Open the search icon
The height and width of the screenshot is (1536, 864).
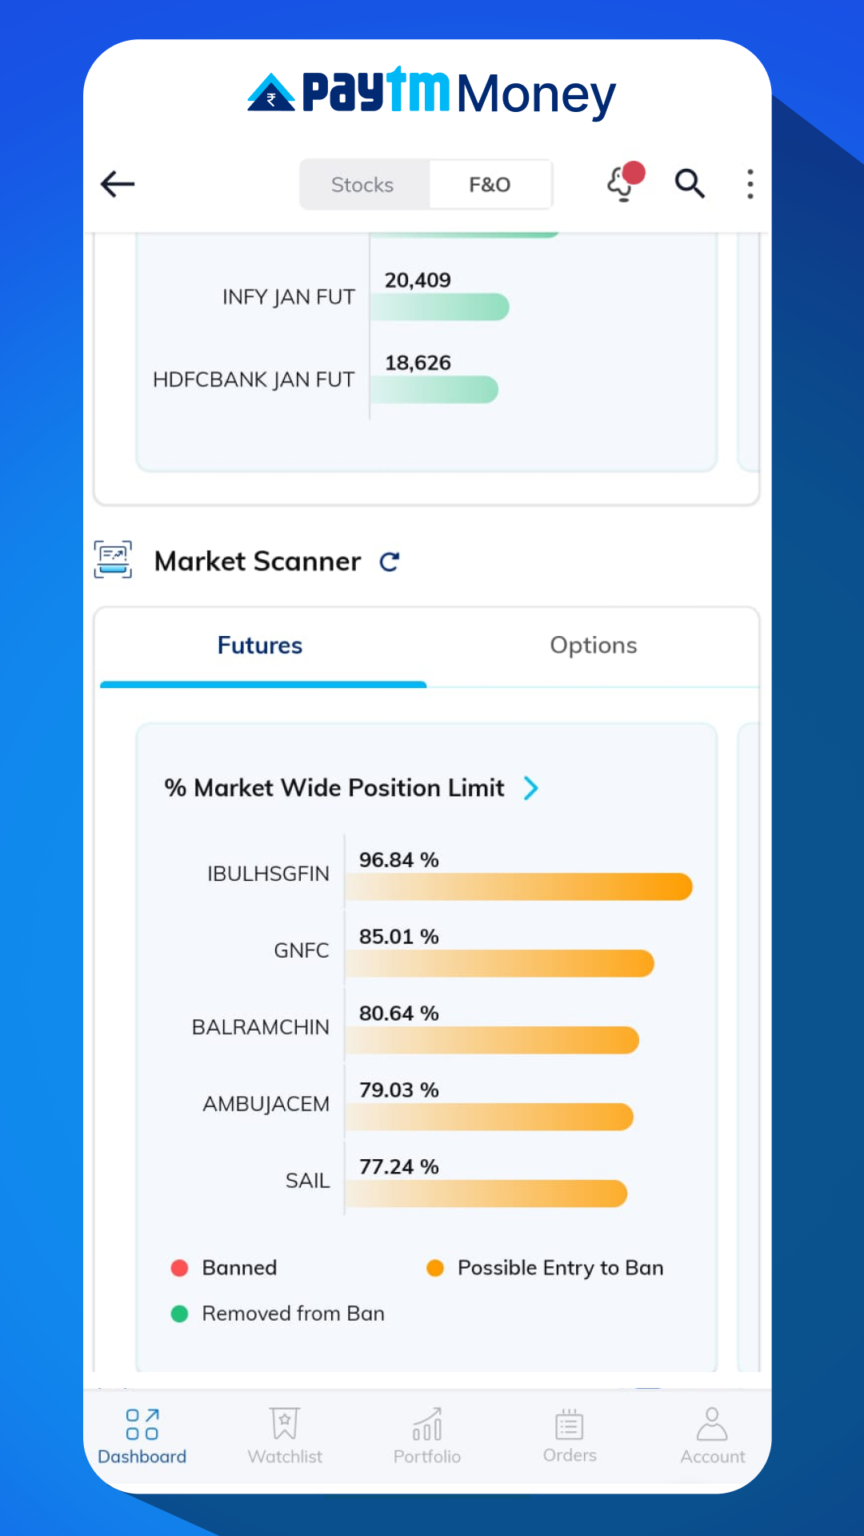[x=689, y=184]
